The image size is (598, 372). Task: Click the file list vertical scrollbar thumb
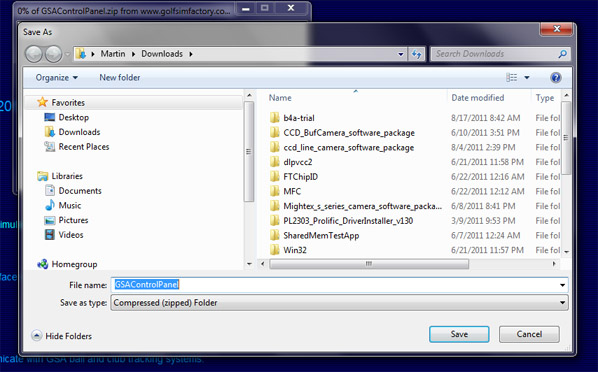tap(566, 137)
